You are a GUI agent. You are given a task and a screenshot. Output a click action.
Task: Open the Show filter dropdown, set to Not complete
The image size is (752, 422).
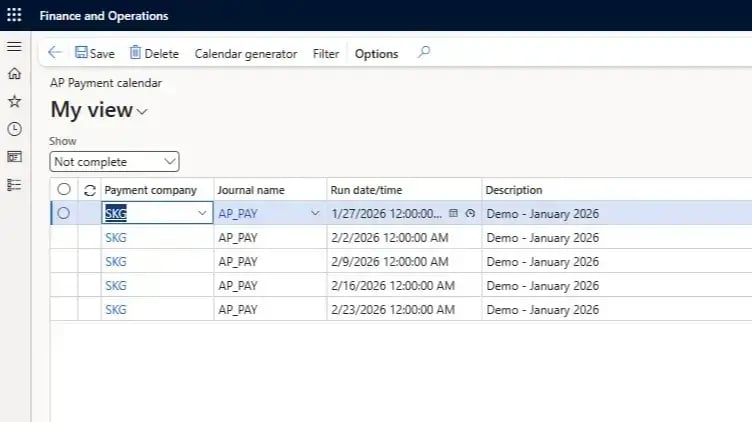click(x=114, y=162)
